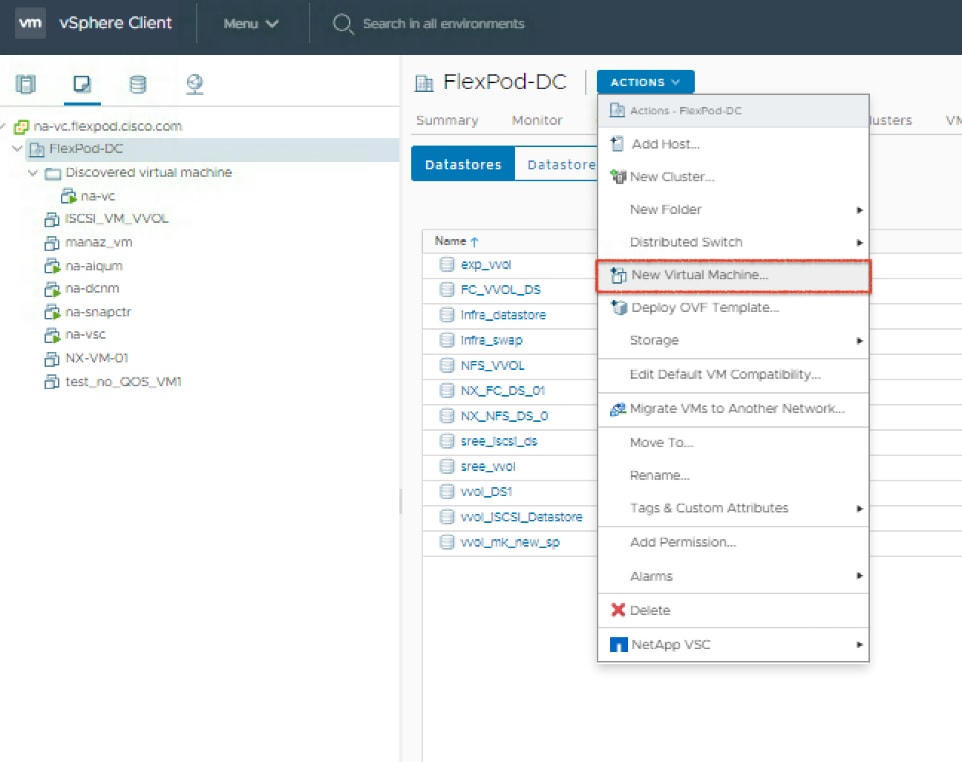
Task: Open the Menu dropdown in header
Action: [x=250, y=24]
